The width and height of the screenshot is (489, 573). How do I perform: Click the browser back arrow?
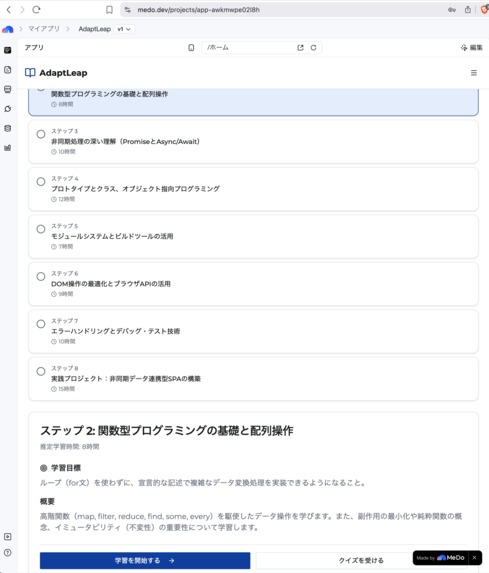click(9, 10)
